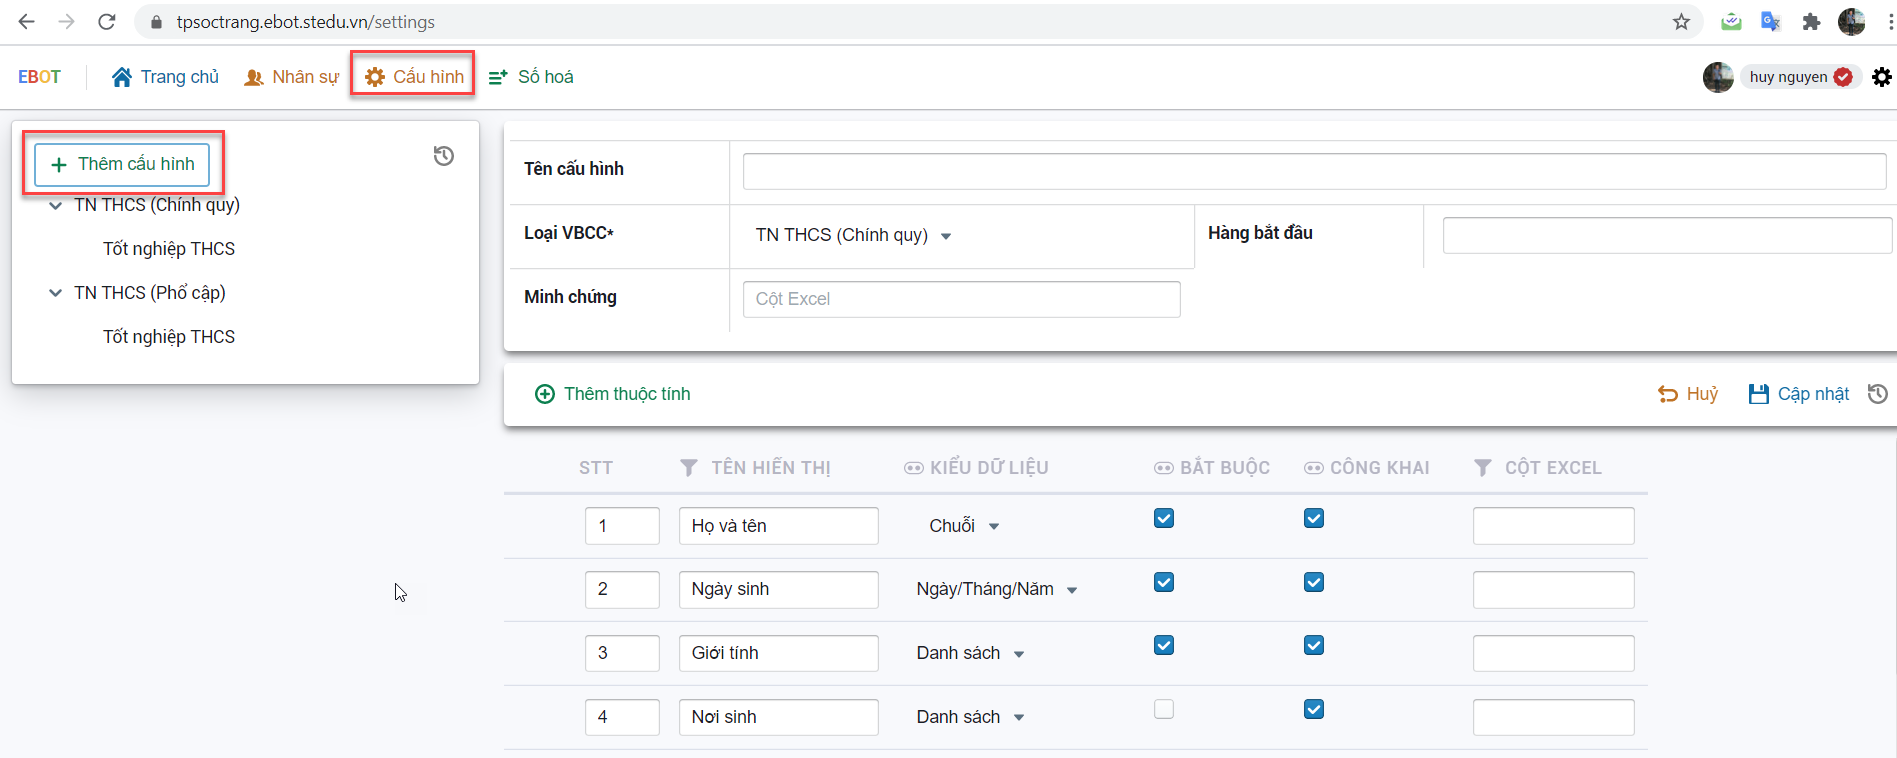Click the history icon beside Cập nhật
The height and width of the screenshot is (758, 1897).
(1877, 394)
